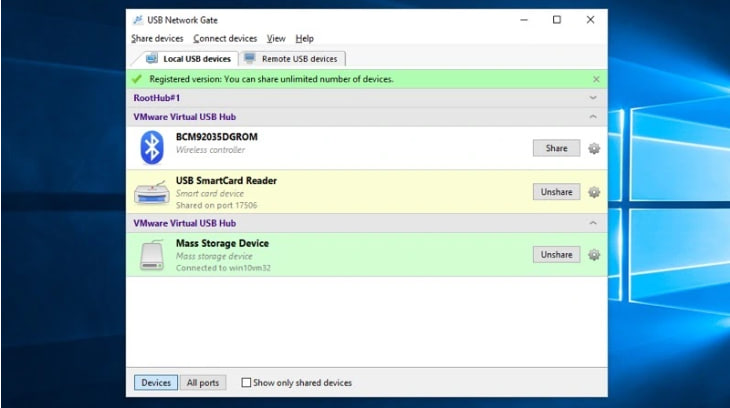Click the green checkmark registration icon

tap(136, 79)
